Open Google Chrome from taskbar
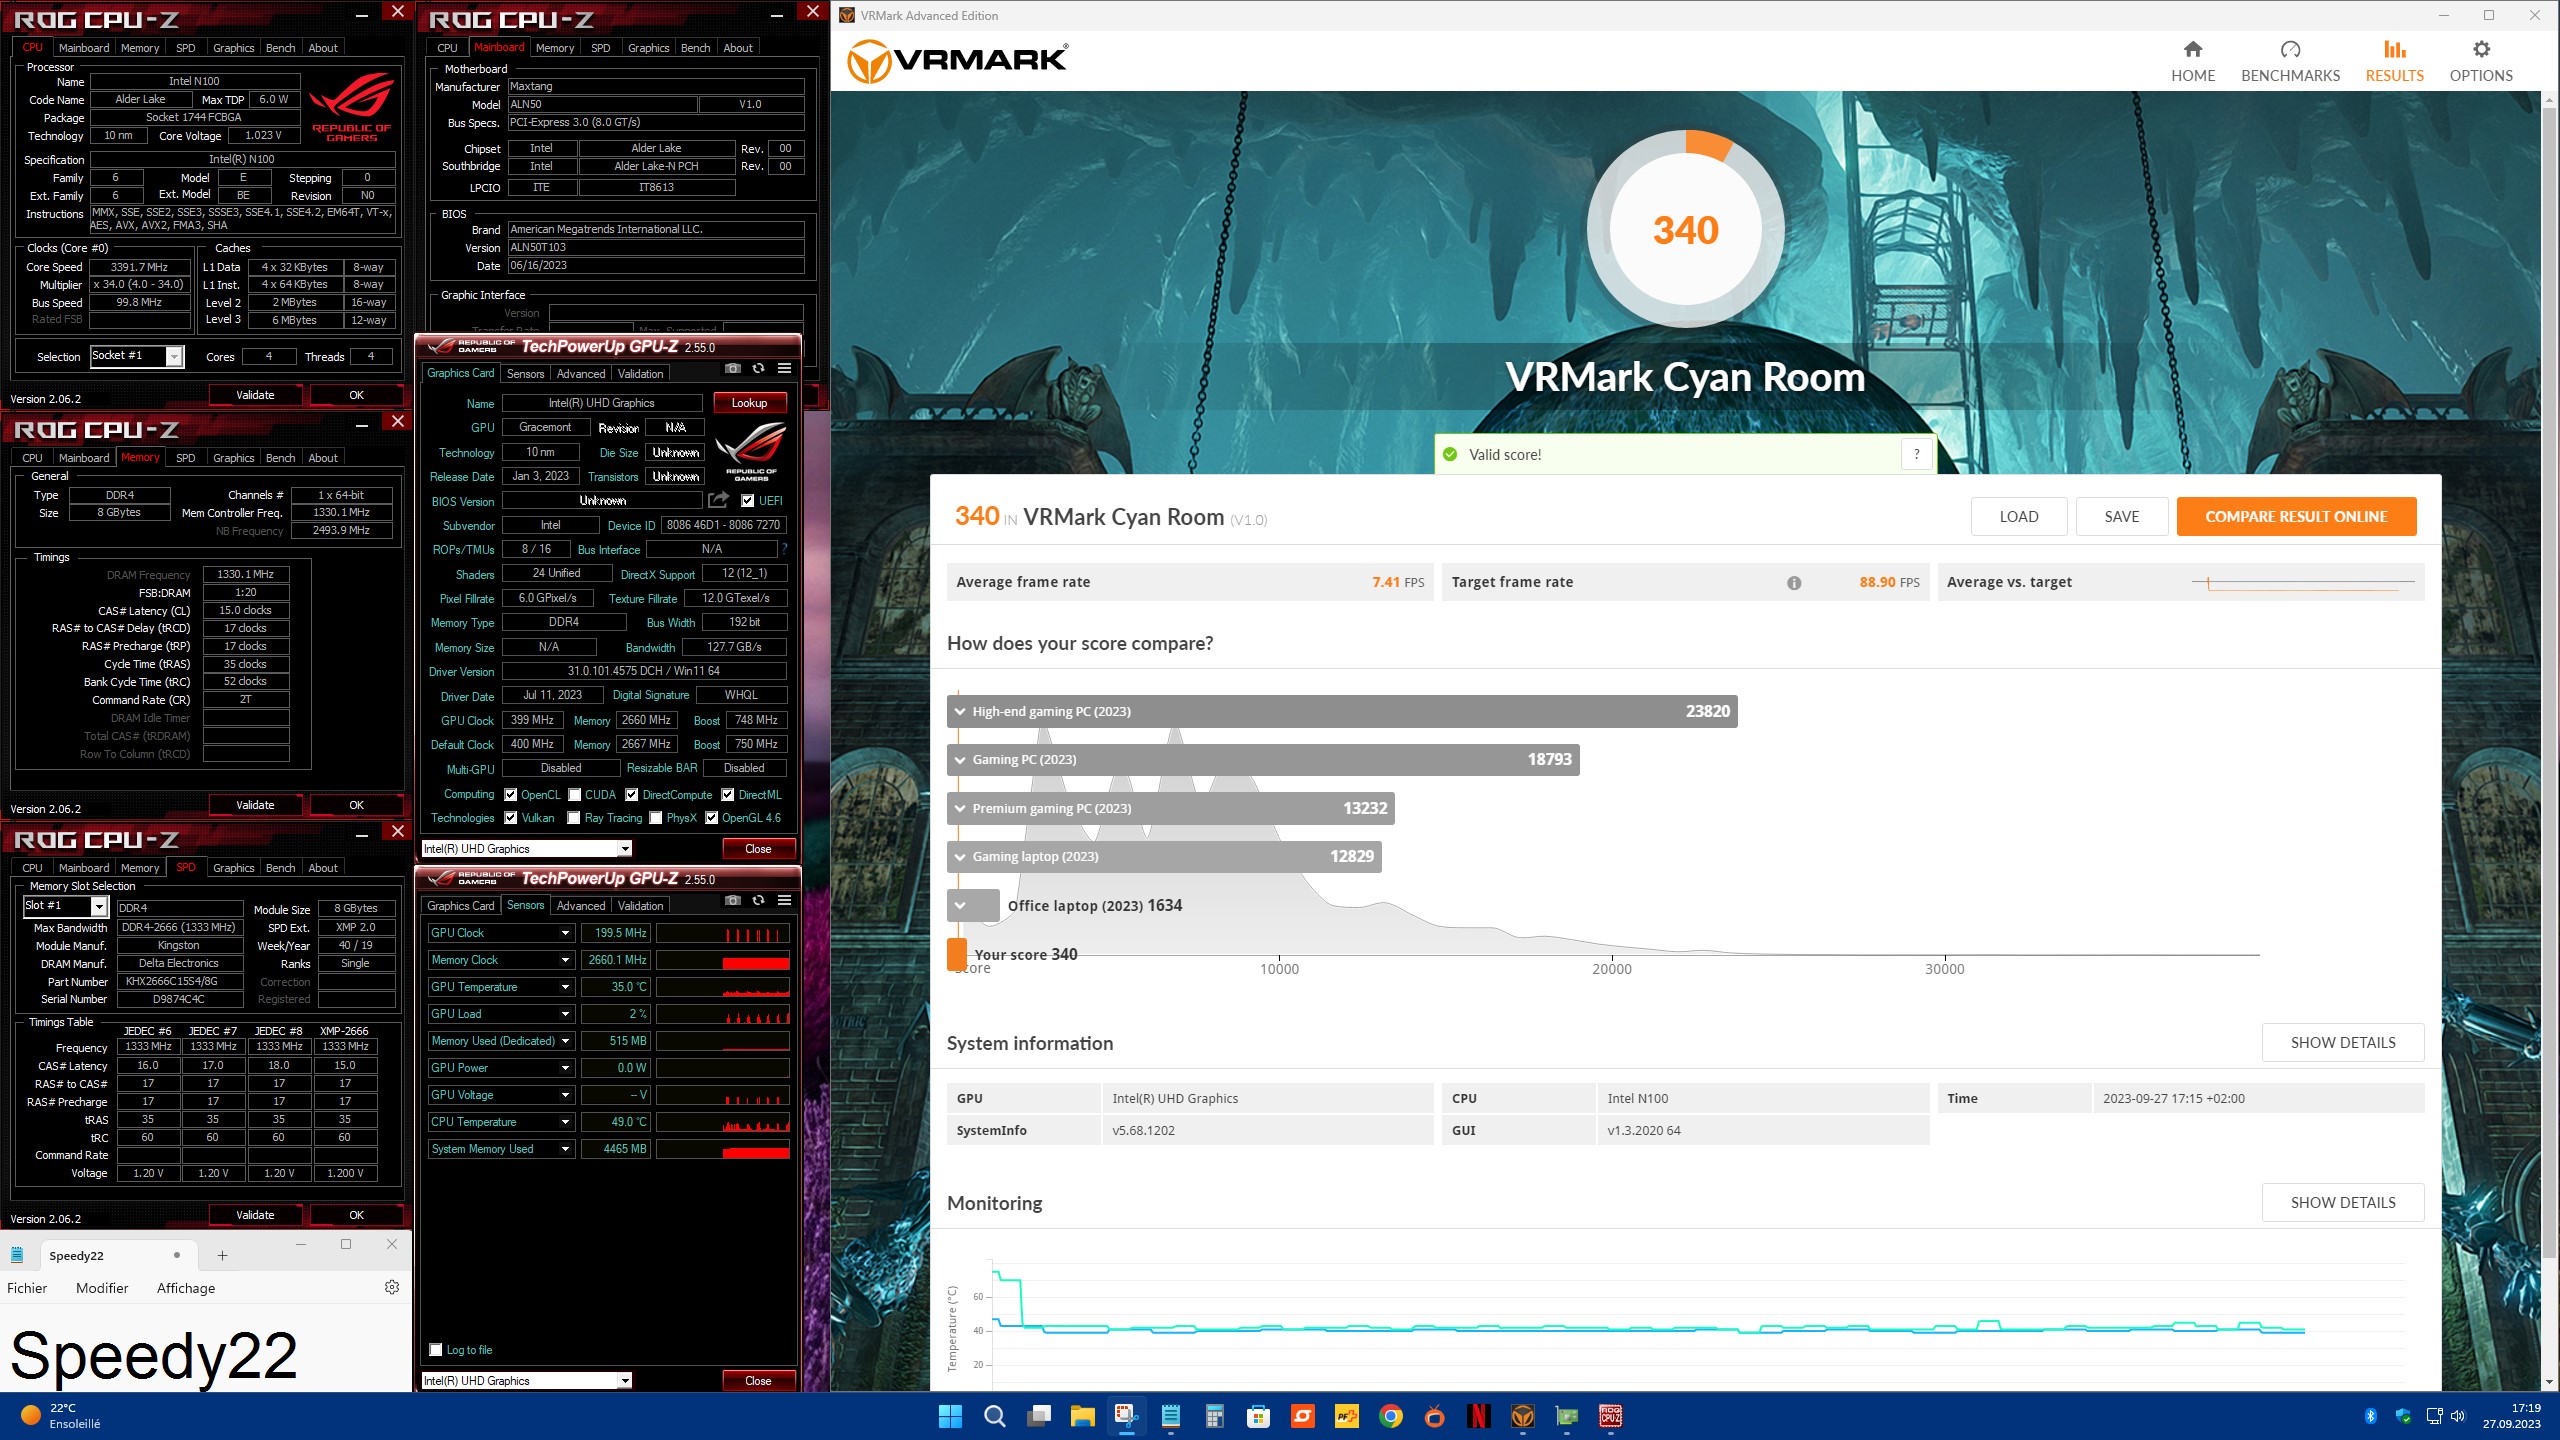This screenshot has height=1440, width=2560. pyautogui.click(x=1390, y=1416)
